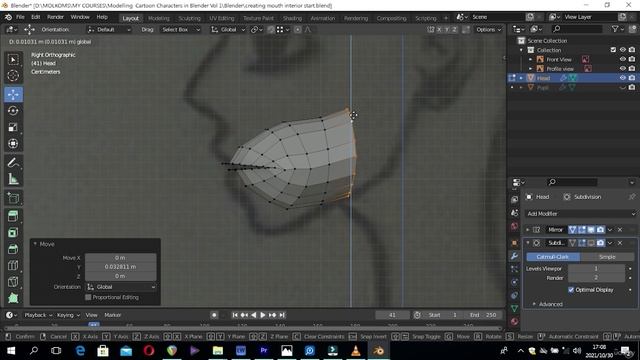Select Catmull-Clark subdivision type
Image resolution: width=640 pixels, height=360 pixels.
click(x=553, y=257)
